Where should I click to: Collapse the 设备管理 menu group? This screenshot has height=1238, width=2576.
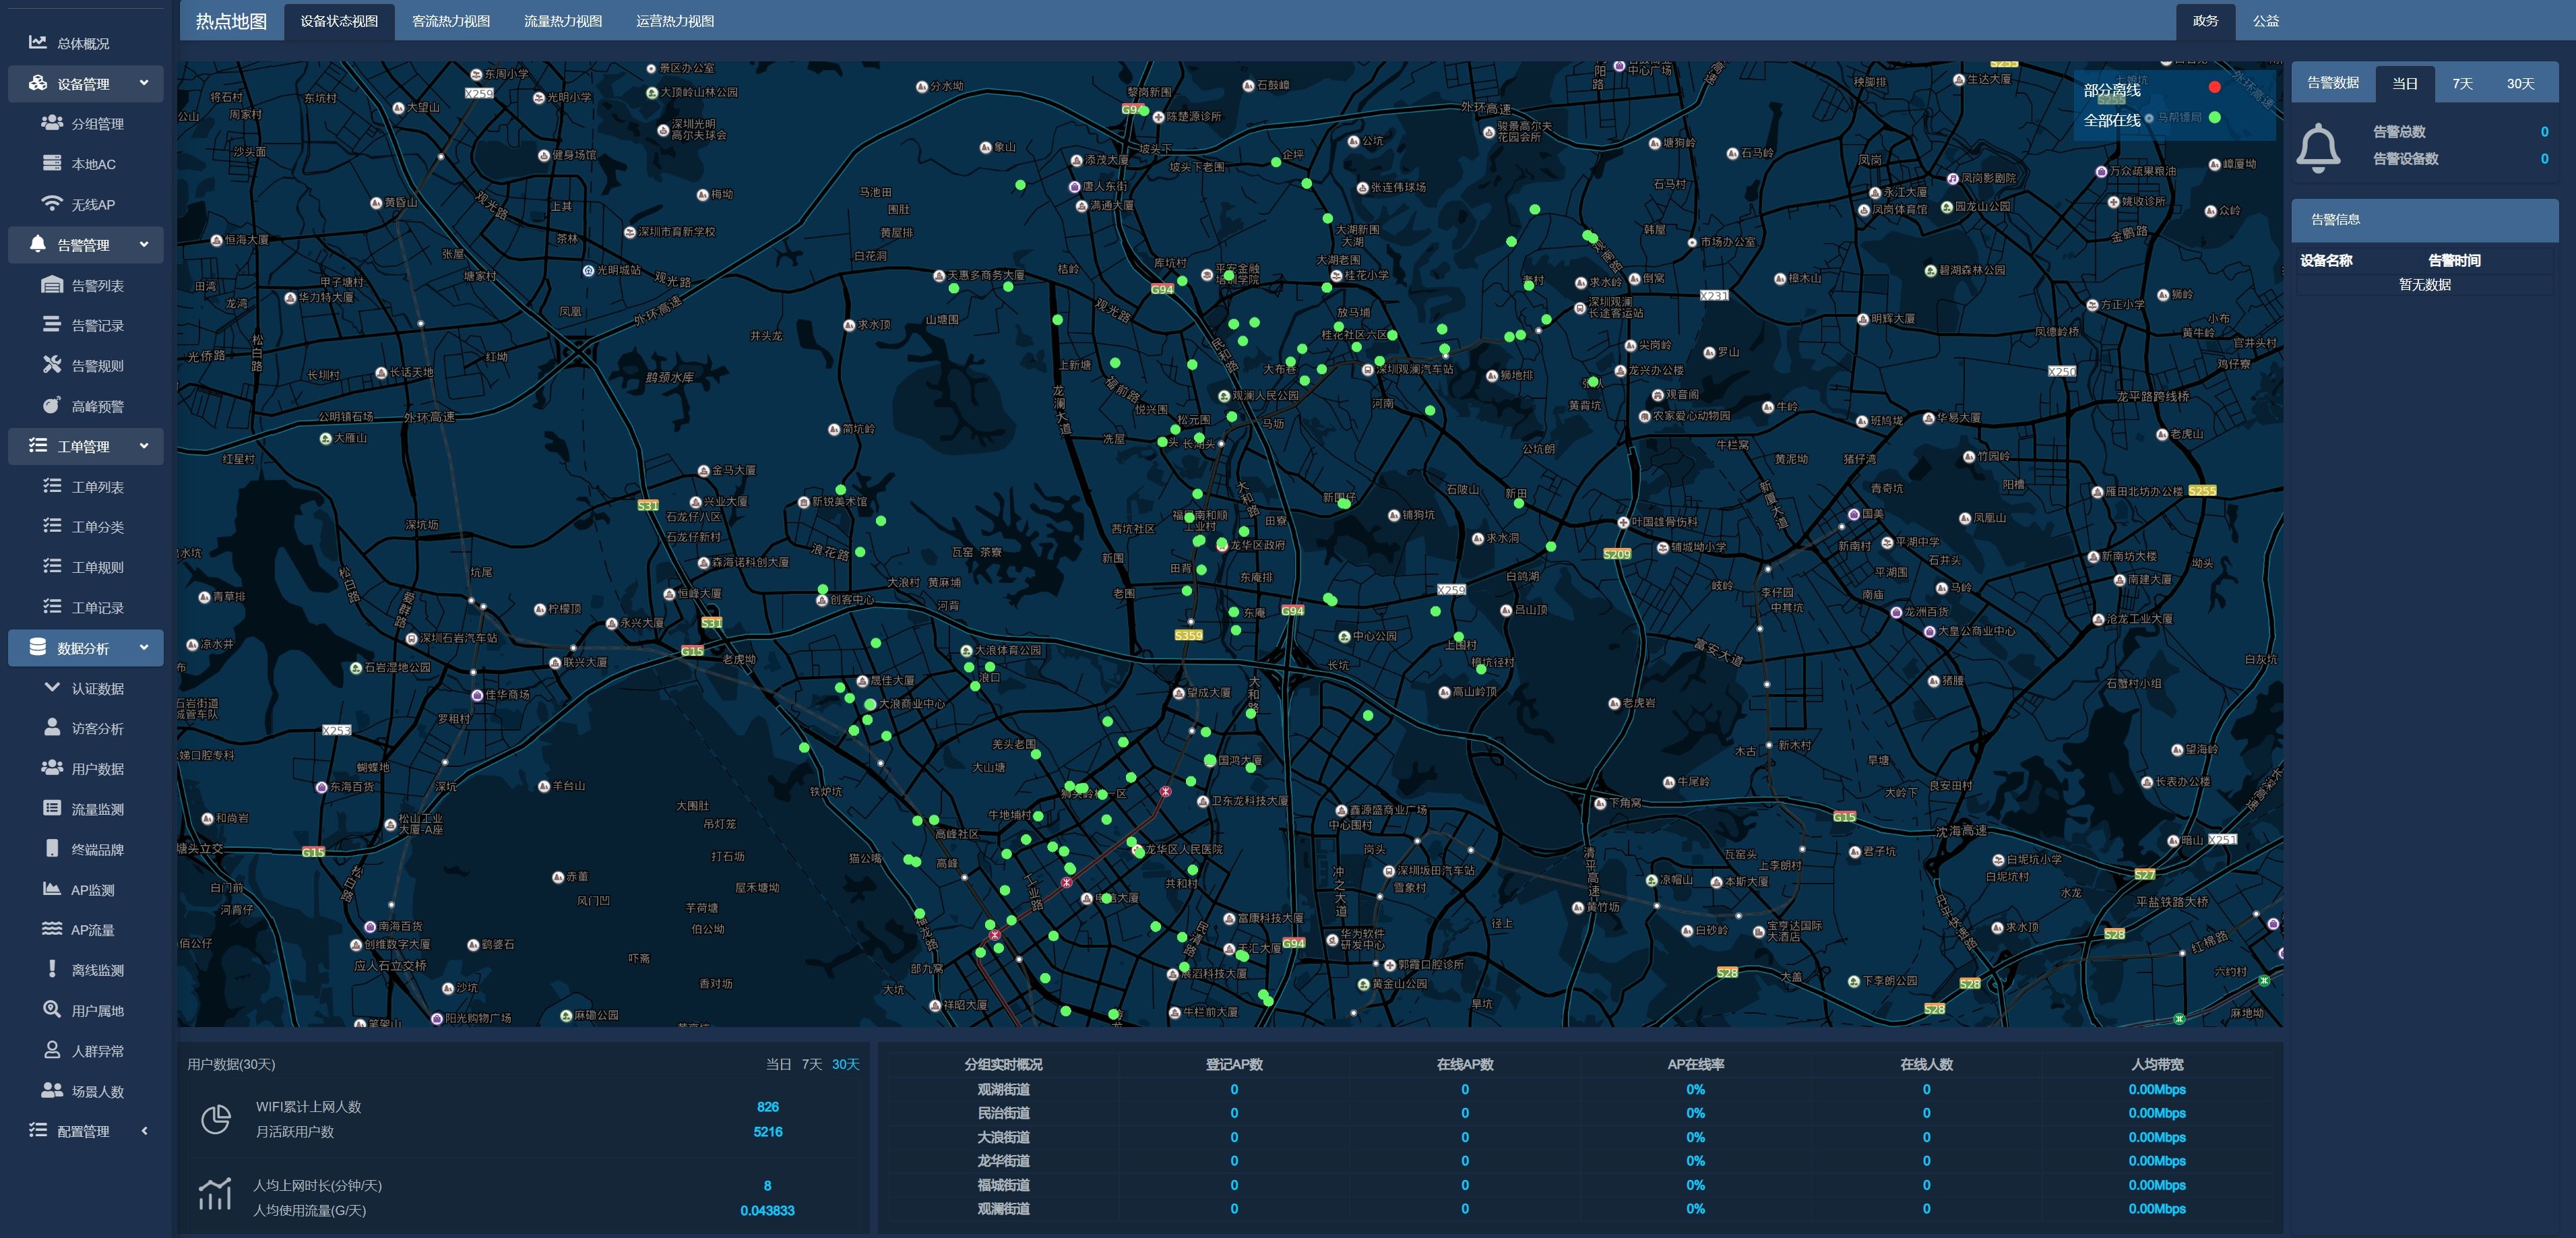[144, 83]
